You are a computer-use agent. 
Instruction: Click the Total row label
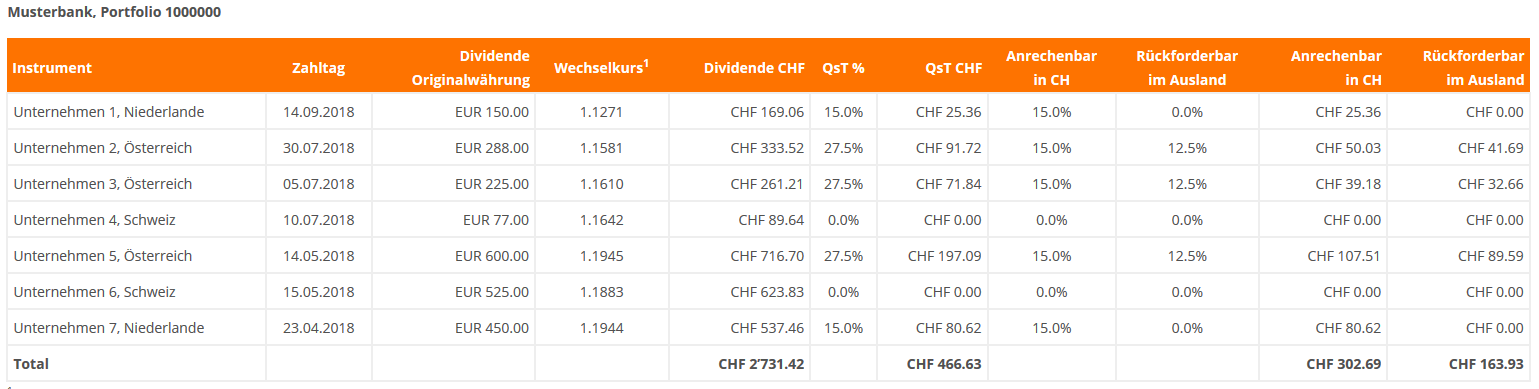pos(30,364)
